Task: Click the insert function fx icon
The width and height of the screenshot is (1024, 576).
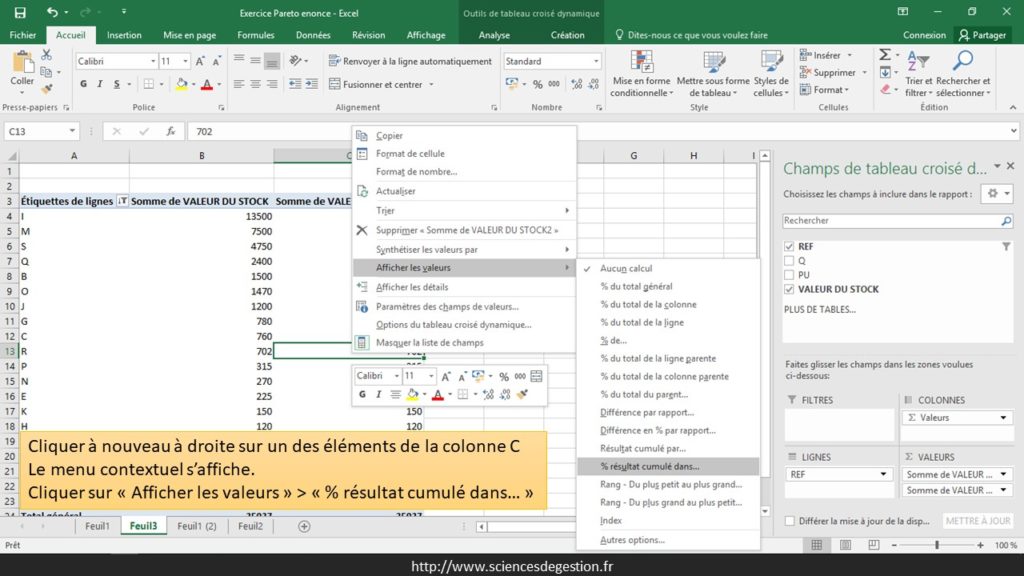Action: pyautogui.click(x=170, y=131)
